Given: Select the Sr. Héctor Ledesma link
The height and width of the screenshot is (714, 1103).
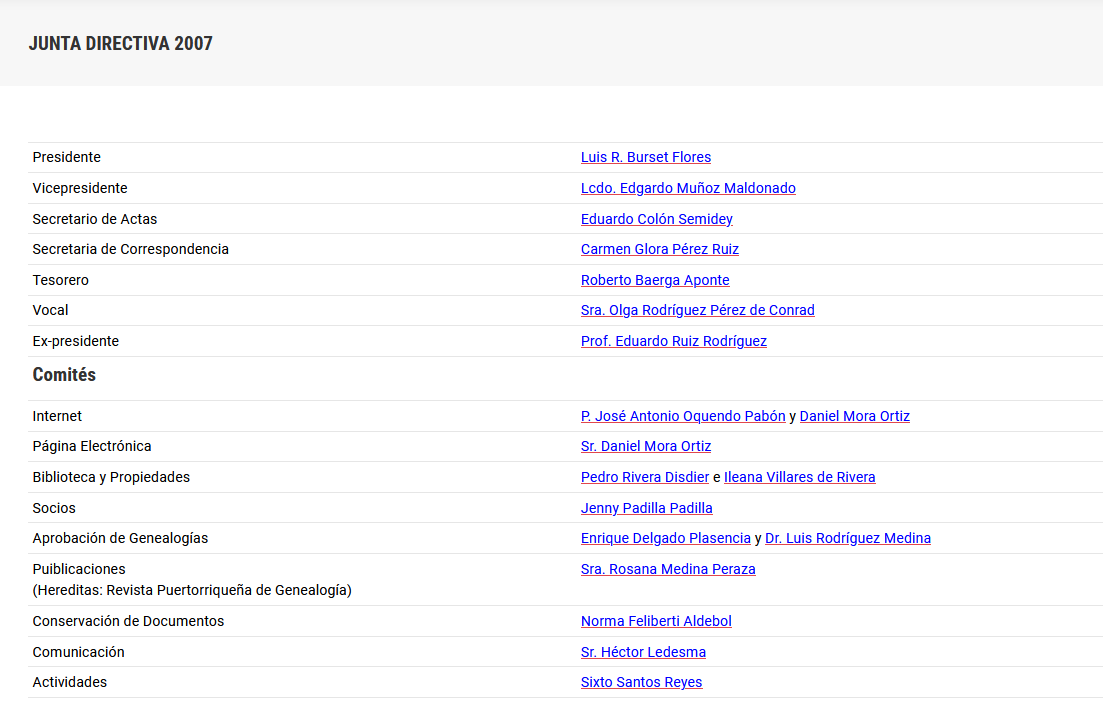Looking at the screenshot, I should (643, 652).
